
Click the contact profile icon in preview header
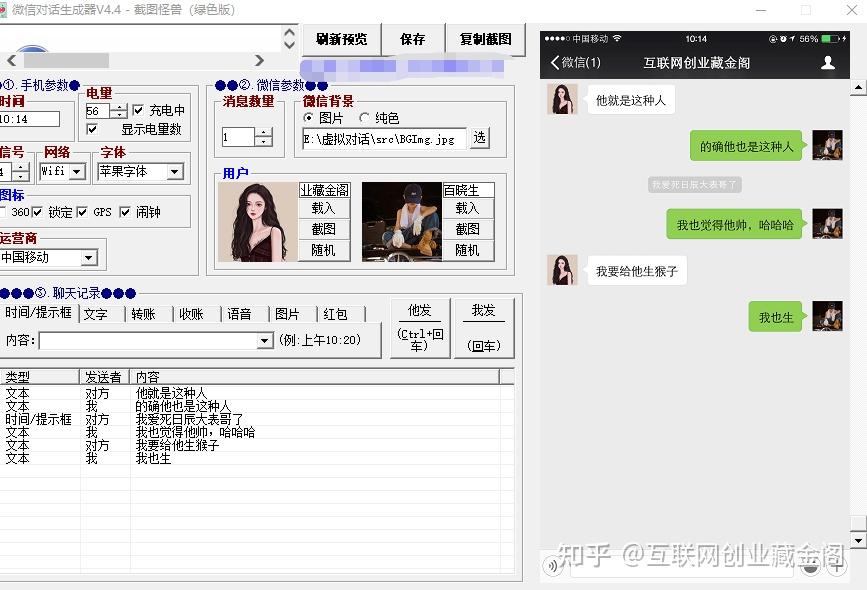[828, 61]
